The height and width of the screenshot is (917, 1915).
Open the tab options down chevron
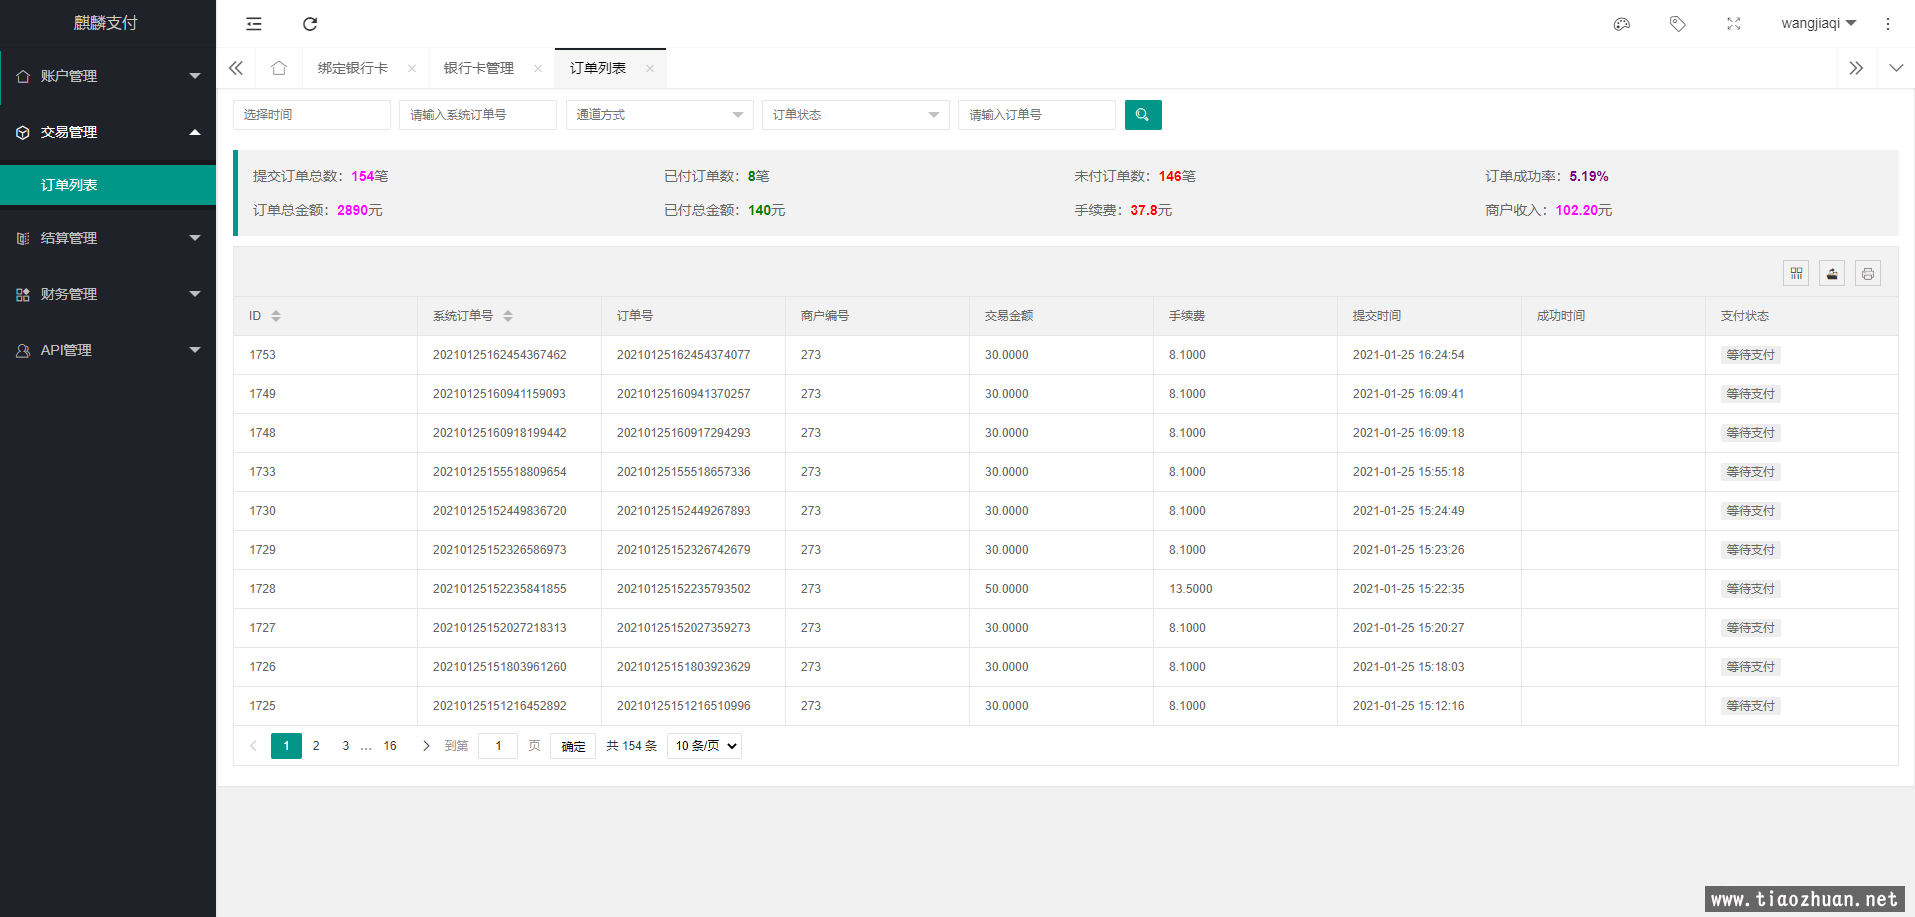click(x=1896, y=68)
